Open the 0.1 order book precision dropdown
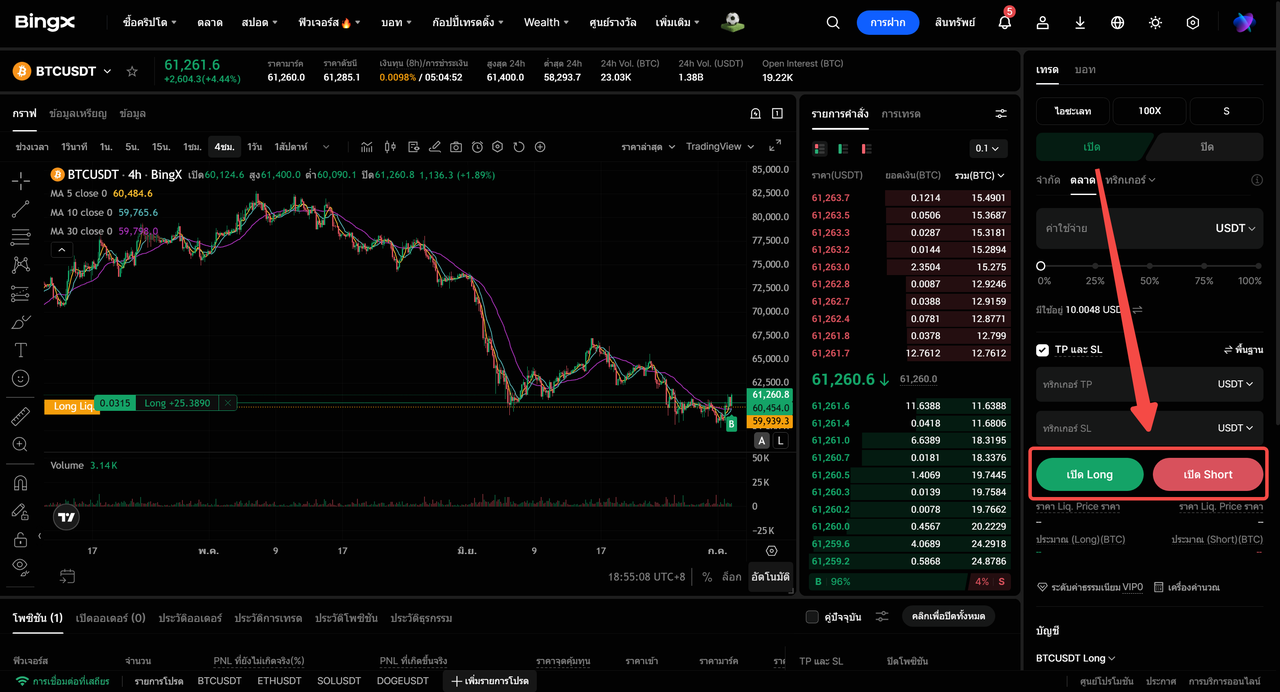1280x692 pixels. [x=988, y=148]
